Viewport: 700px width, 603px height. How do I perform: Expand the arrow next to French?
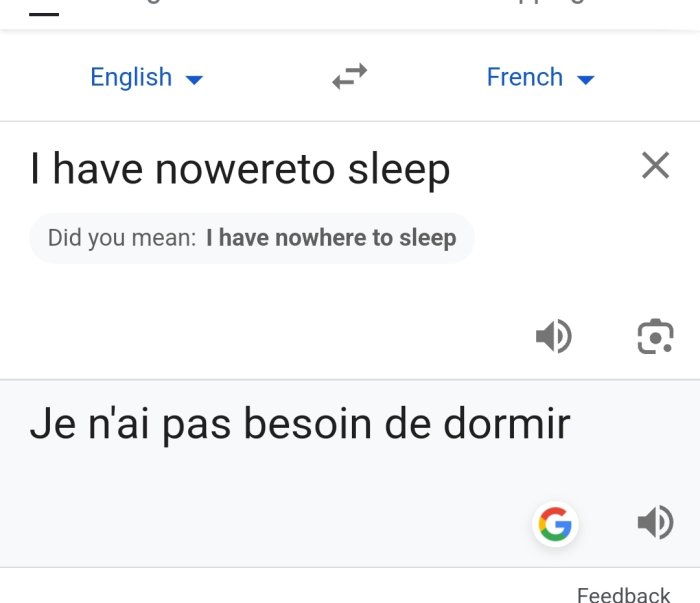coord(585,80)
